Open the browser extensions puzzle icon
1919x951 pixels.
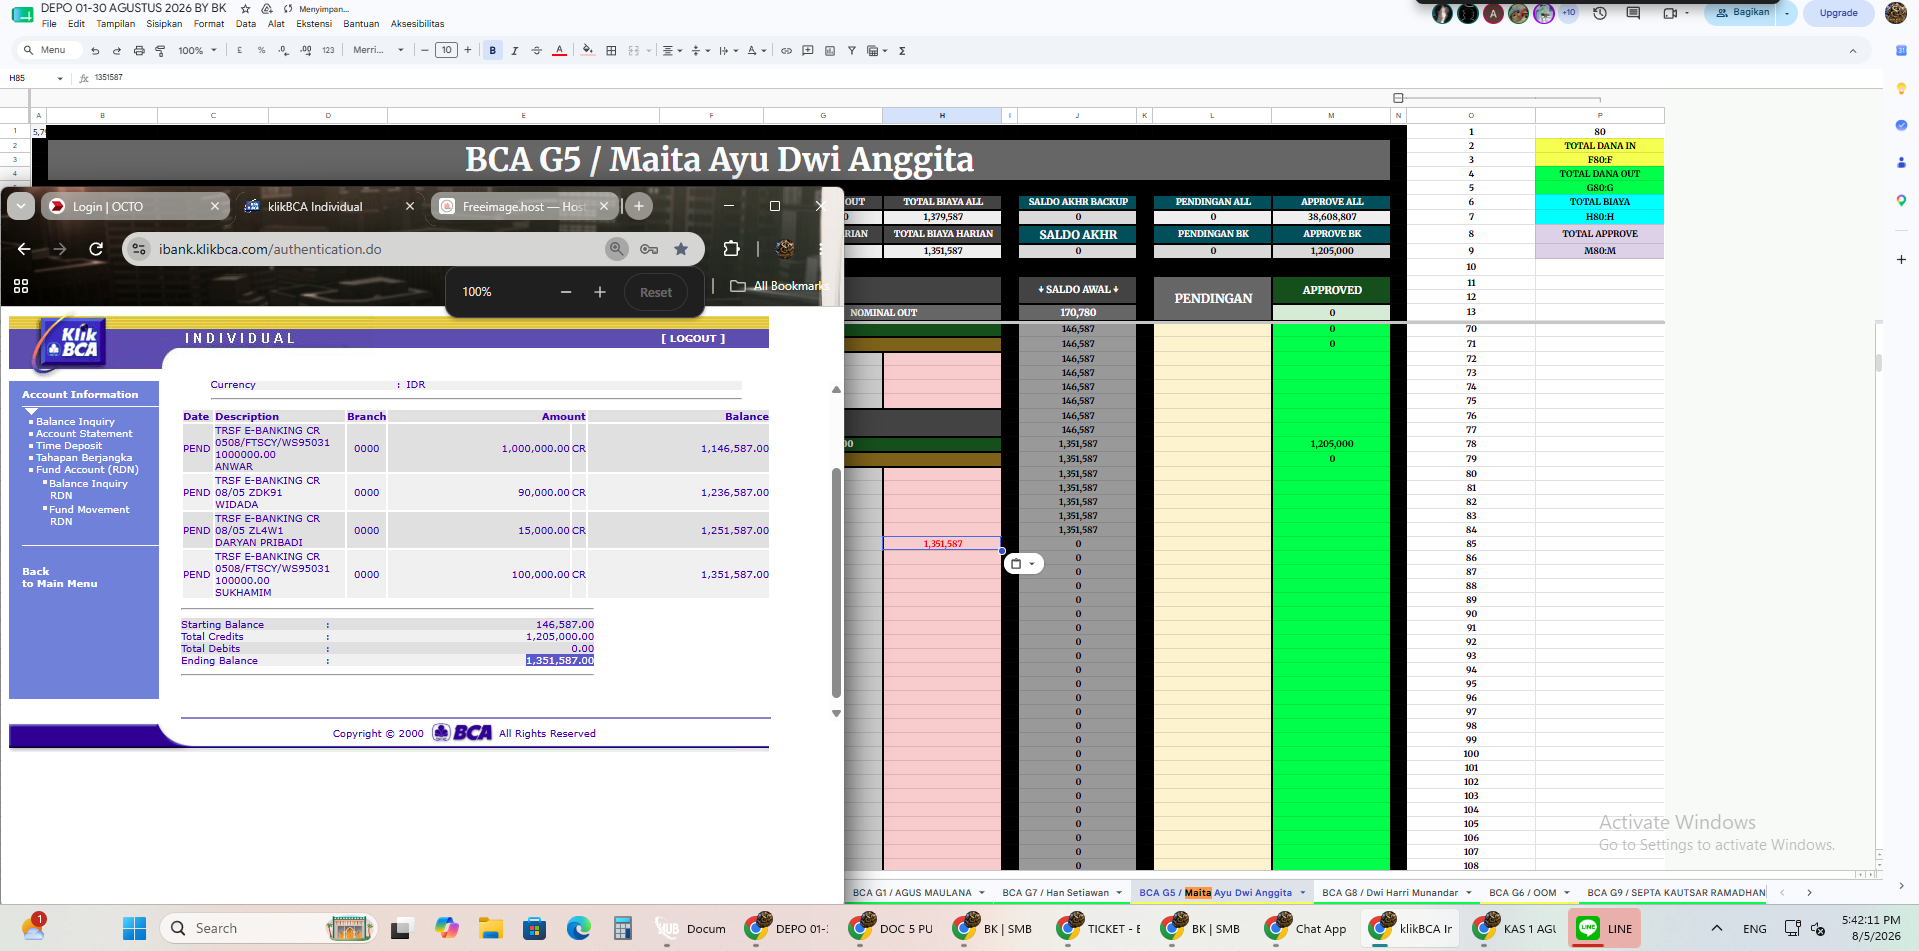coord(731,249)
